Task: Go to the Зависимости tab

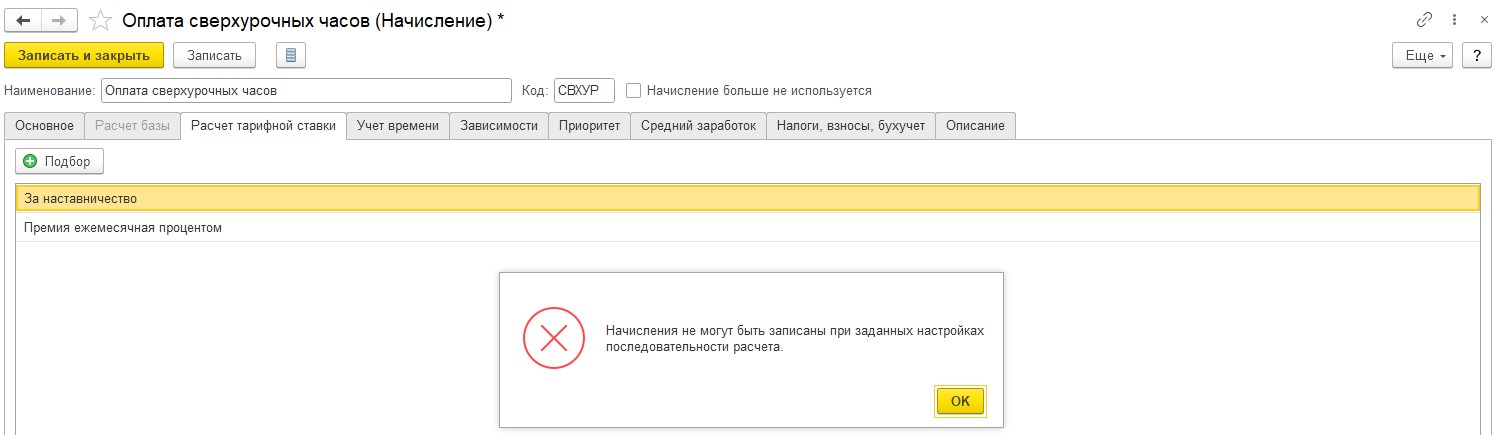Action: pos(499,126)
